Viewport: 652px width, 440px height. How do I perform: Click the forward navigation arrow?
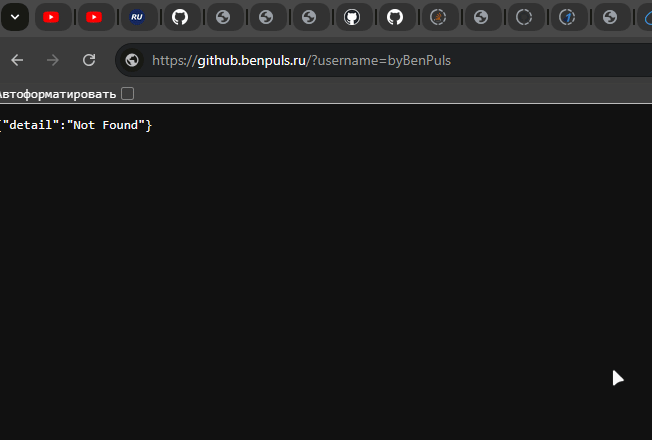[53, 60]
